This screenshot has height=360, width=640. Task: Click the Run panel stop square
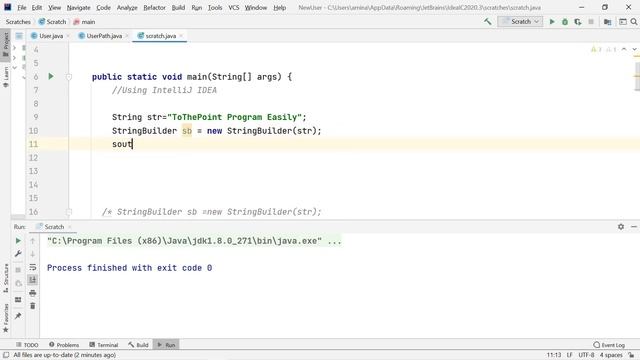(x=18, y=270)
